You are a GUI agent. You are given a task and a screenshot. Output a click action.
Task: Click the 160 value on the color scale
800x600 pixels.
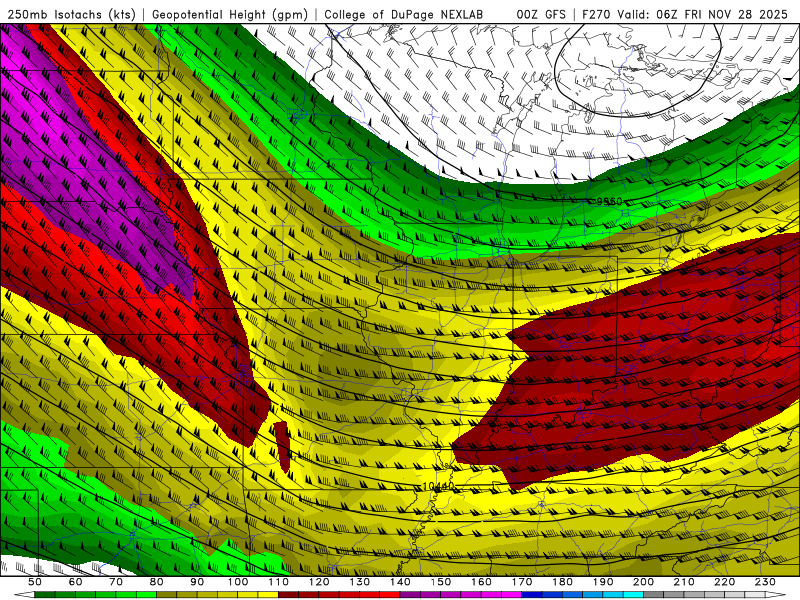[481, 582]
